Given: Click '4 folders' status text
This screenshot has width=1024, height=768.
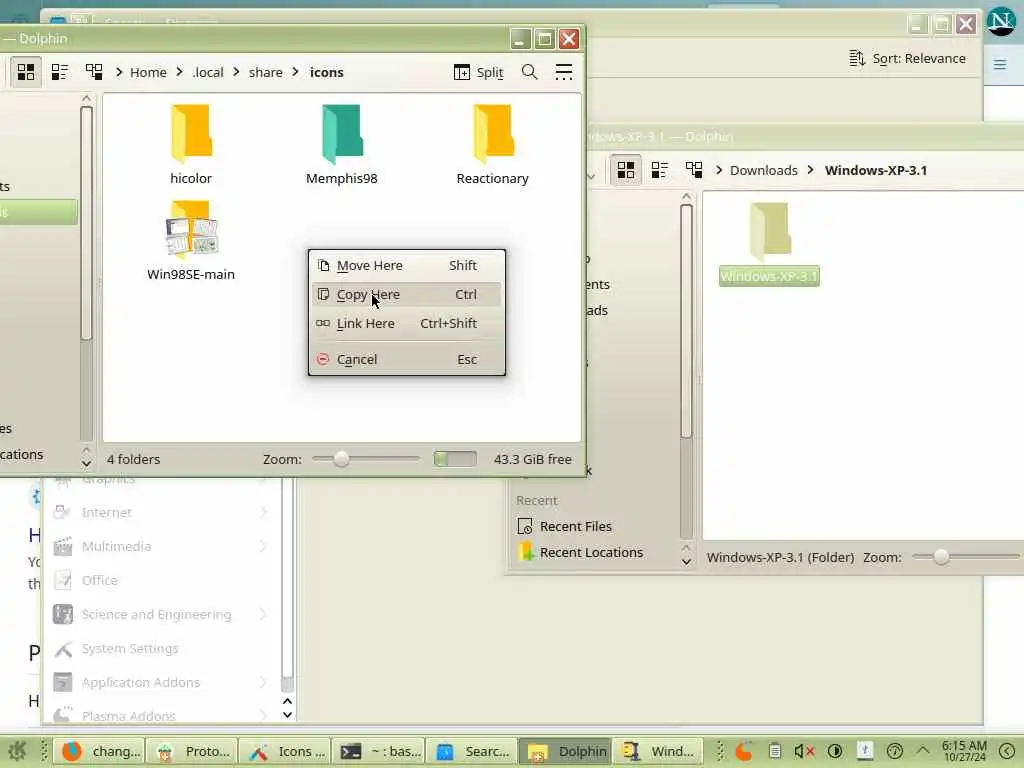Looking at the screenshot, I should click(x=133, y=459).
